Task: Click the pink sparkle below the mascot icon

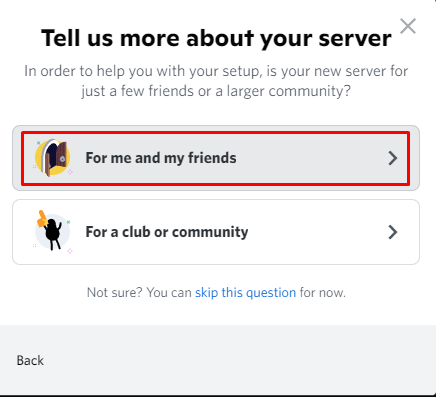Action: 70,251
